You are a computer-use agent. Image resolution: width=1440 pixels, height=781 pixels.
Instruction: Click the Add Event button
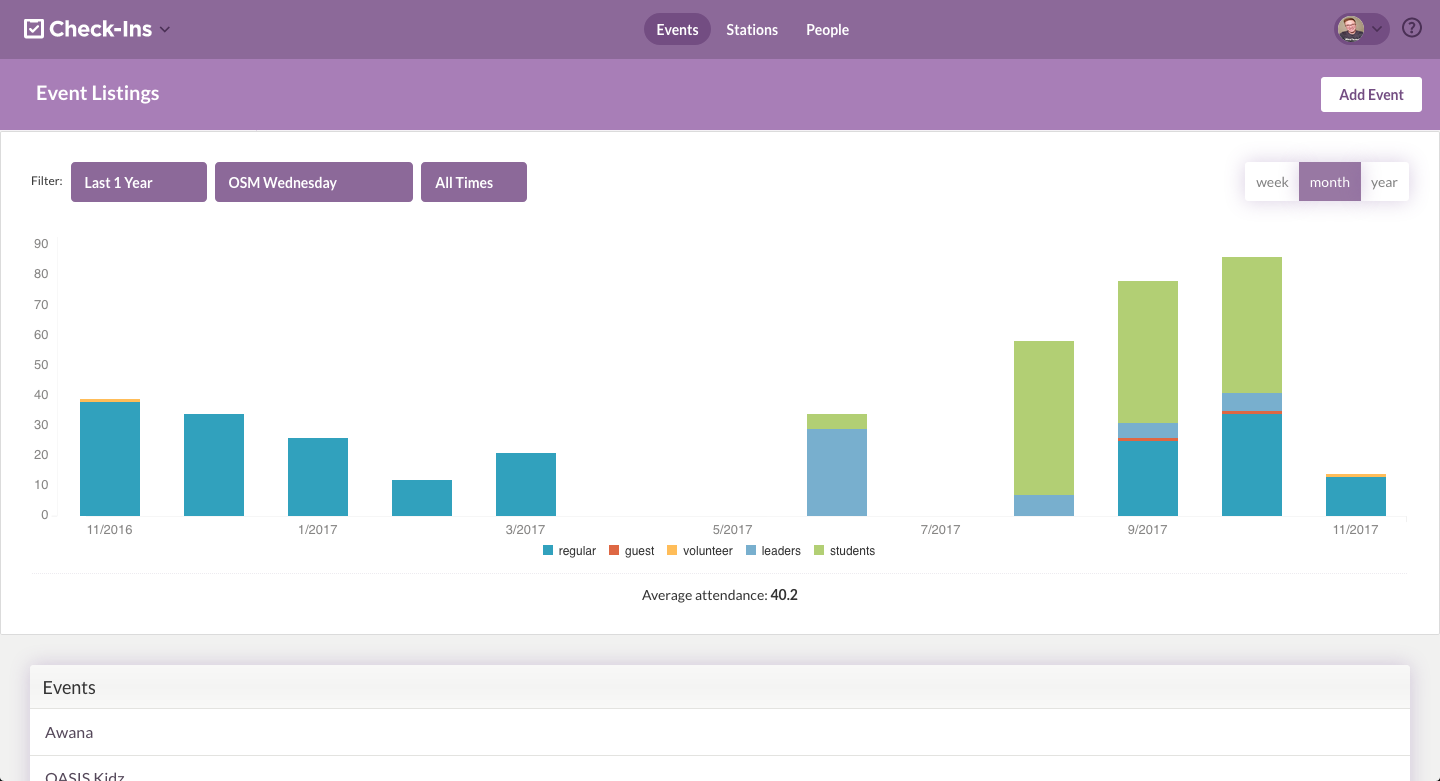coord(1371,94)
